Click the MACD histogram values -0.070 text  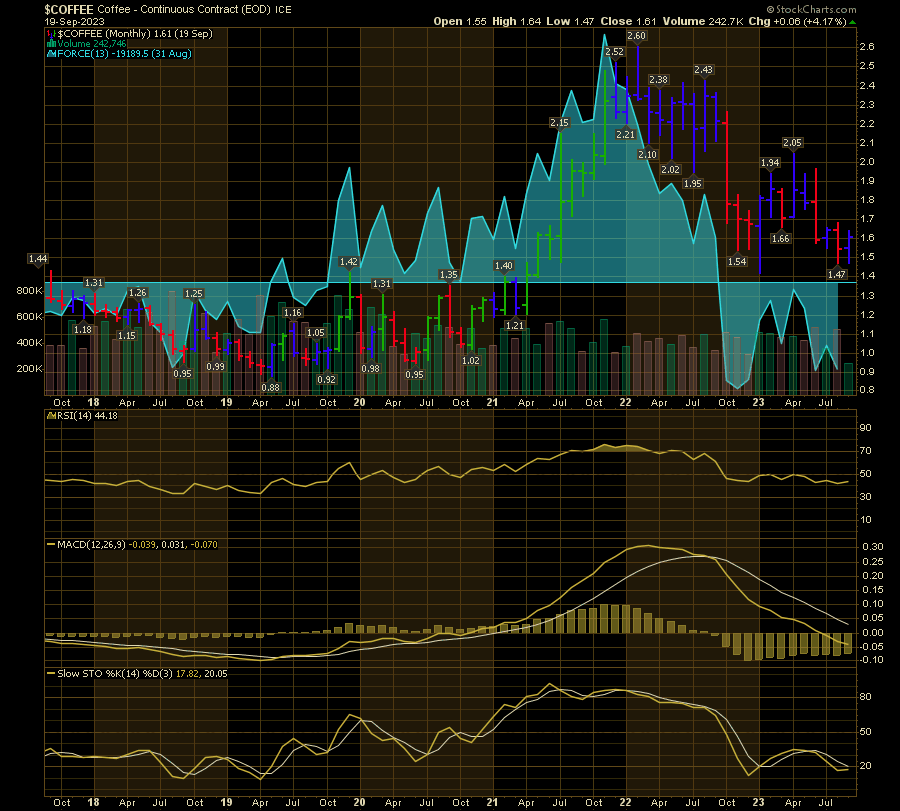point(205,544)
